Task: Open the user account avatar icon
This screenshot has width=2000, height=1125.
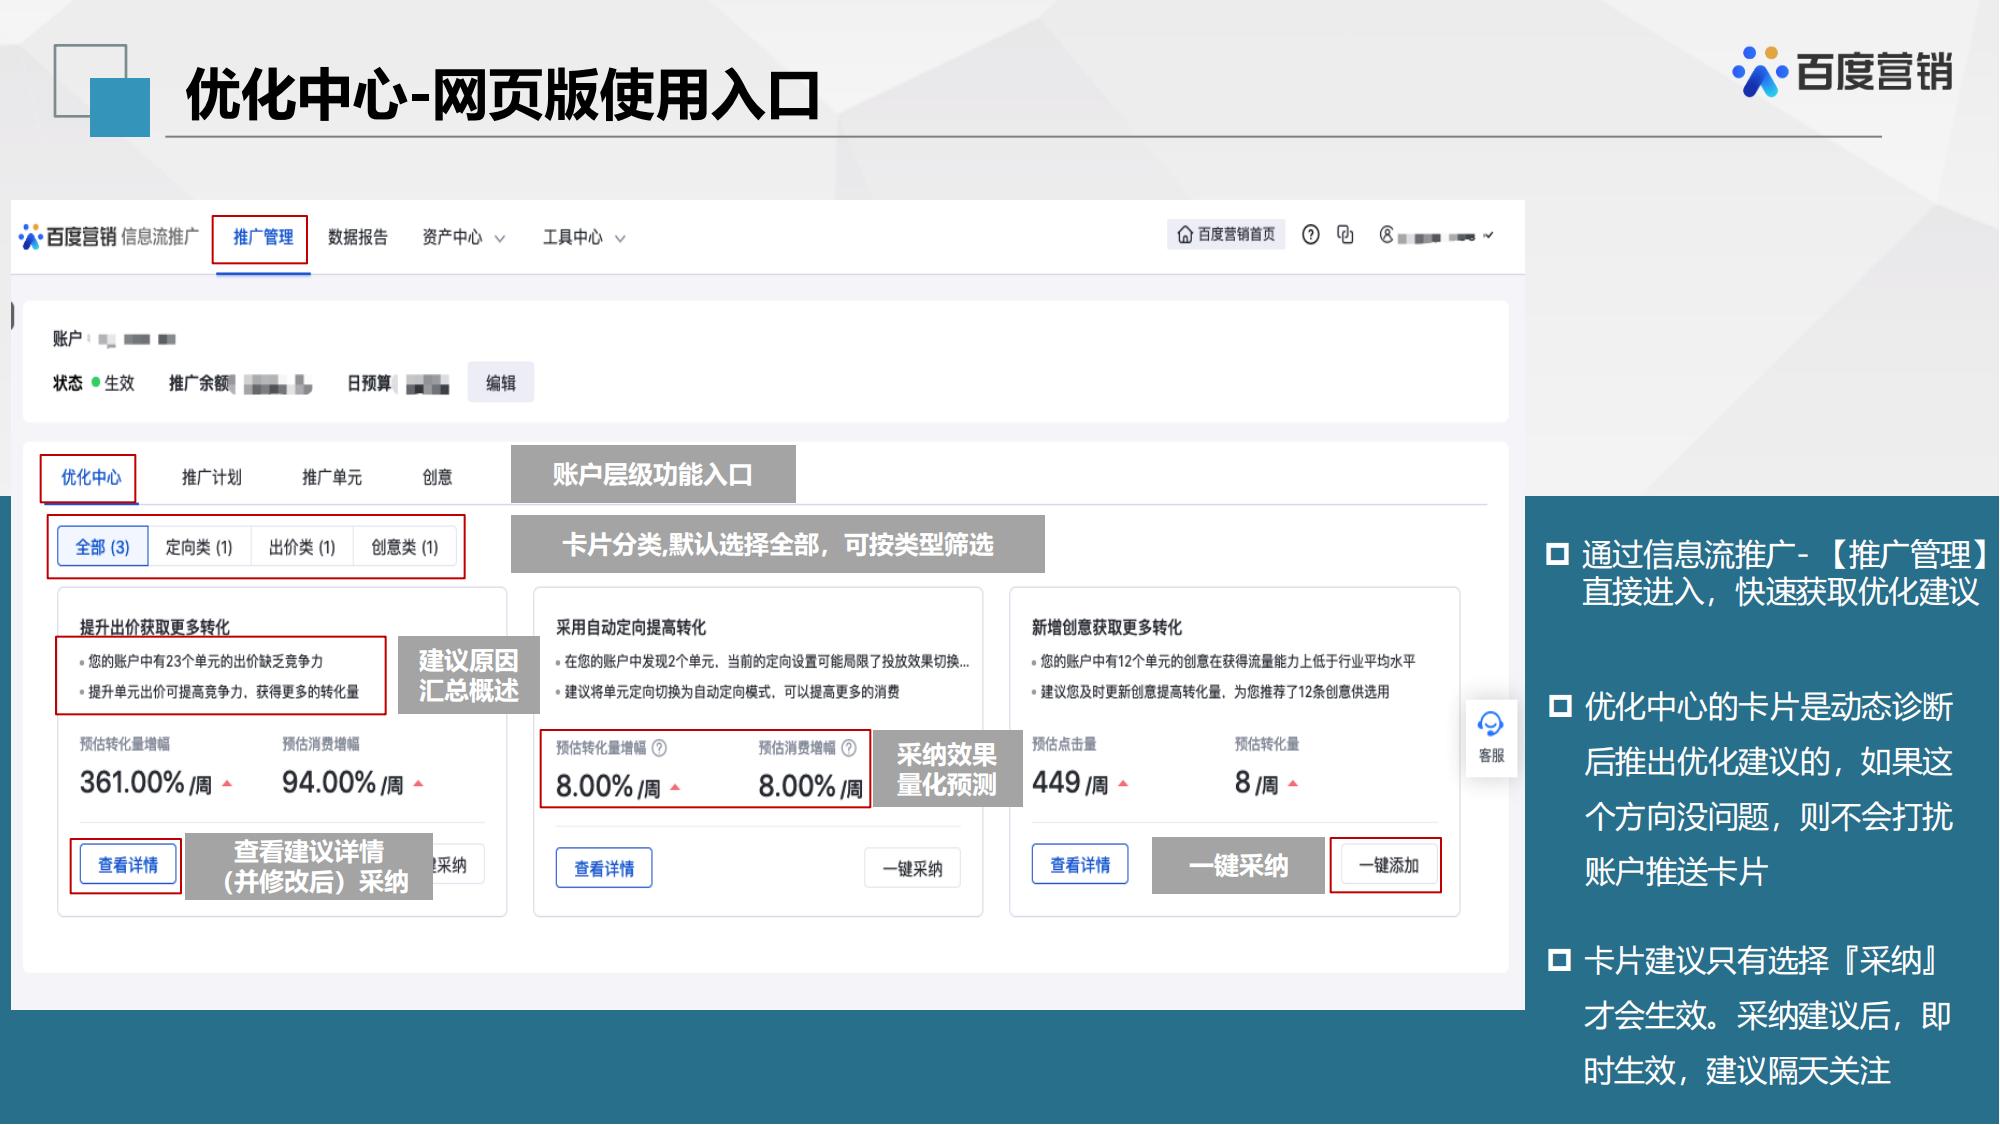Action: [1386, 235]
